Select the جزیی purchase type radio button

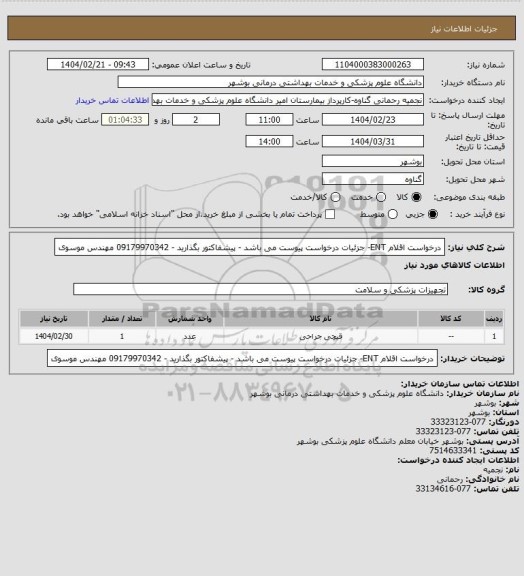pyautogui.click(x=433, y=214)
